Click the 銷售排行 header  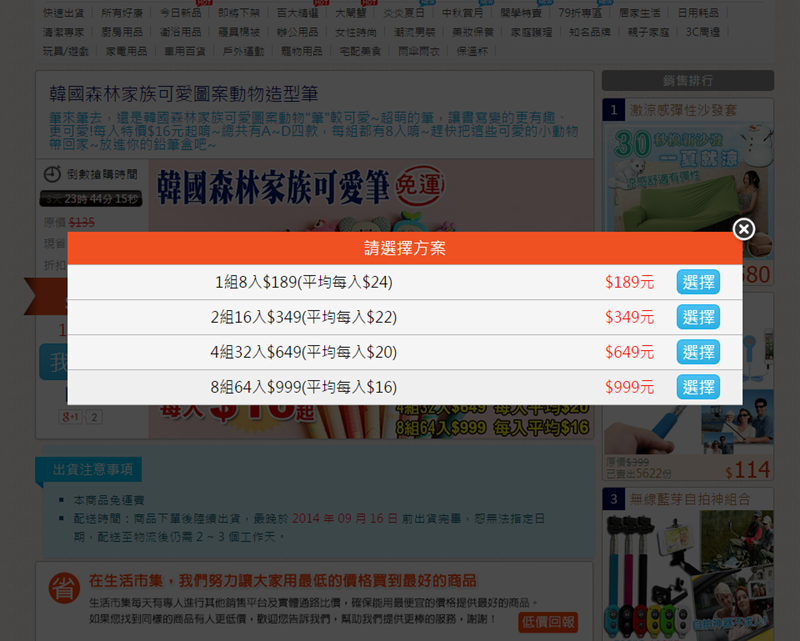pos(688,81)
